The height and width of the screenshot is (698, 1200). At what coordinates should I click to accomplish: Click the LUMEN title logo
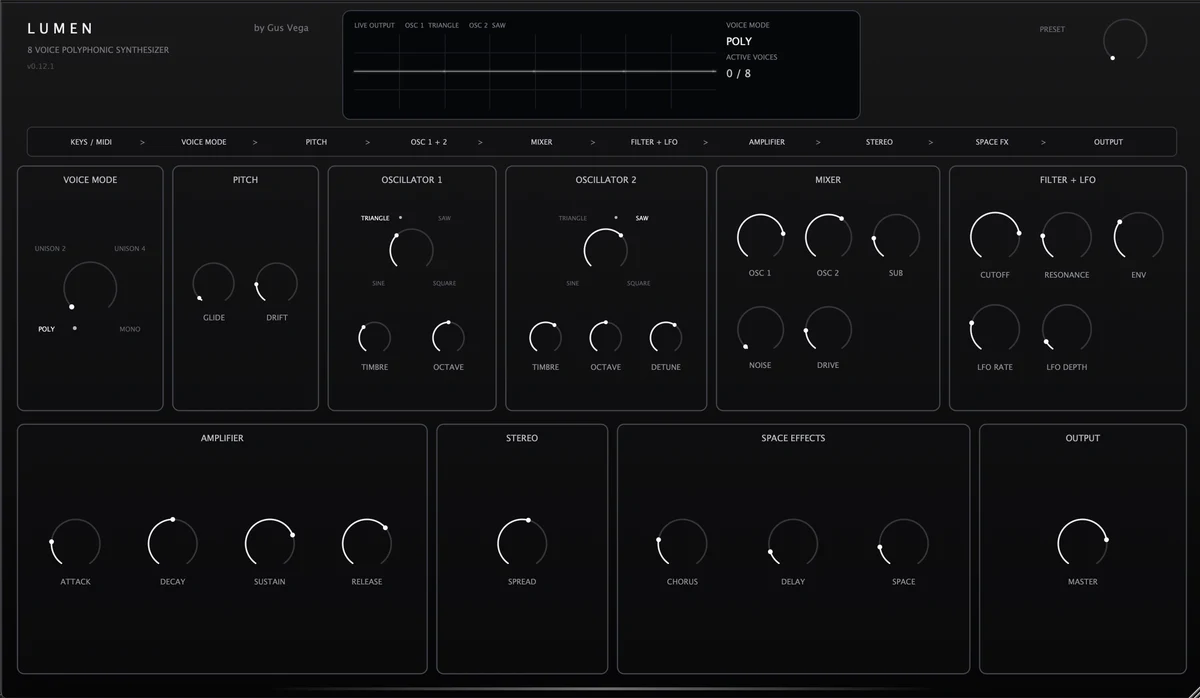coord(60,29)
